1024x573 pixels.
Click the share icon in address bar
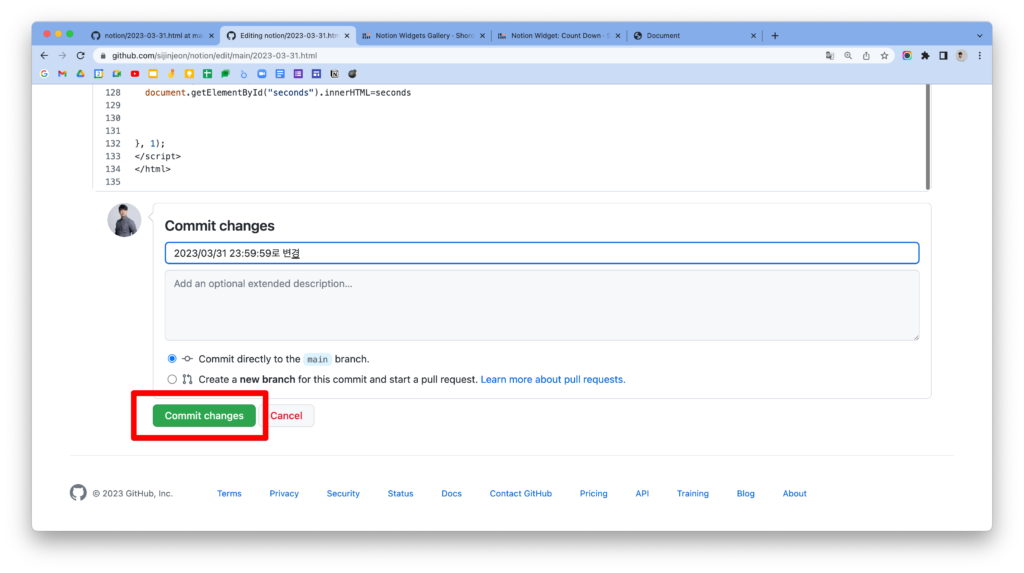[x=866, y=56]
